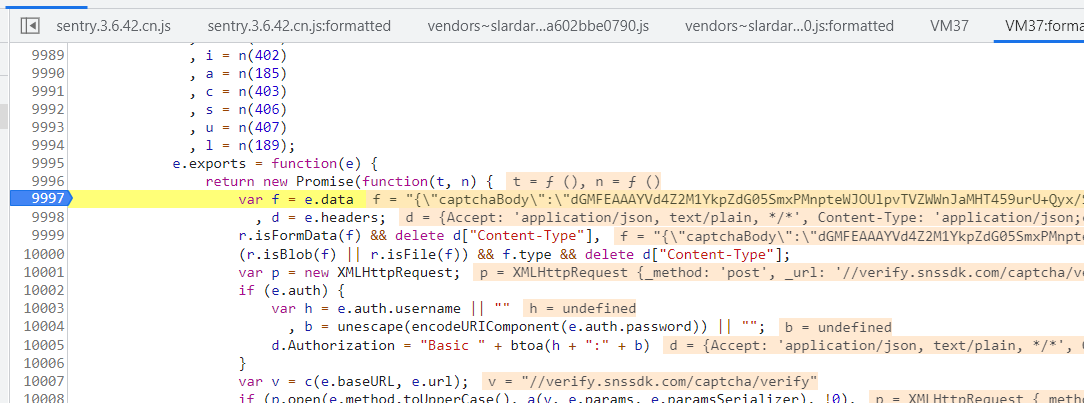Click ', l = n(189);' code line

point(242,145)
